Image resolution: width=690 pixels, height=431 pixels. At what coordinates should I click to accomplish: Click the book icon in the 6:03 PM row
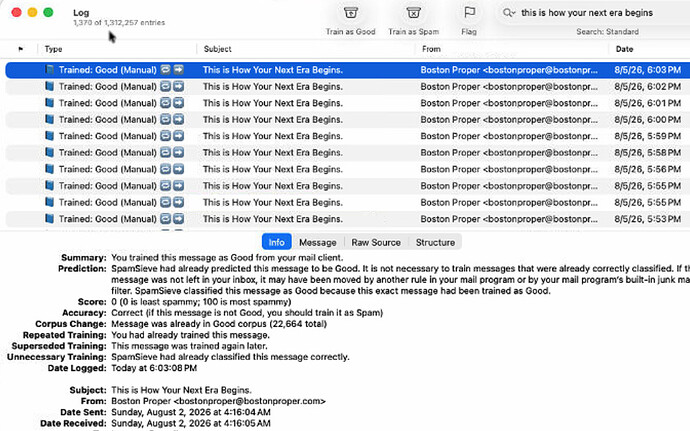pyautogui.click(x=50, y=70)
